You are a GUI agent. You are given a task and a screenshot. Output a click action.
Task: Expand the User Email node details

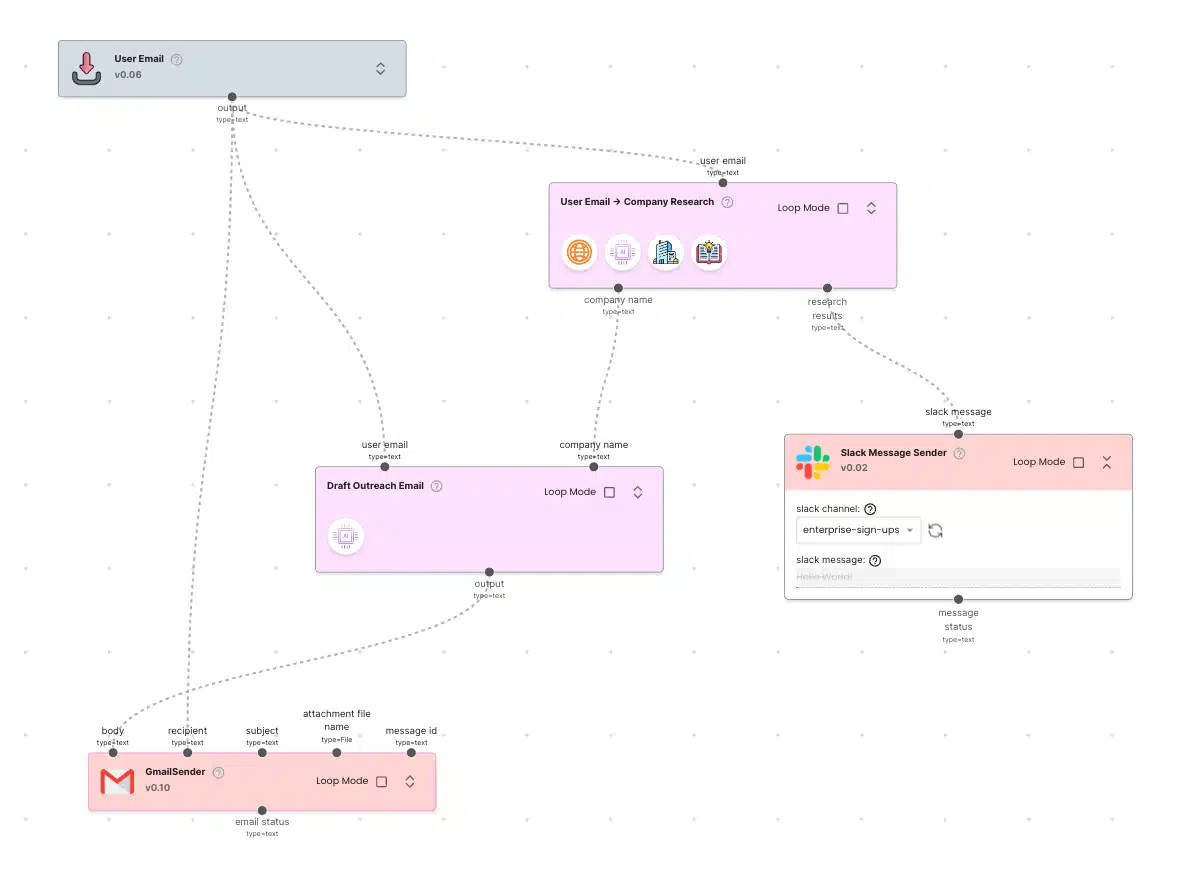click(x=381, y=68)
